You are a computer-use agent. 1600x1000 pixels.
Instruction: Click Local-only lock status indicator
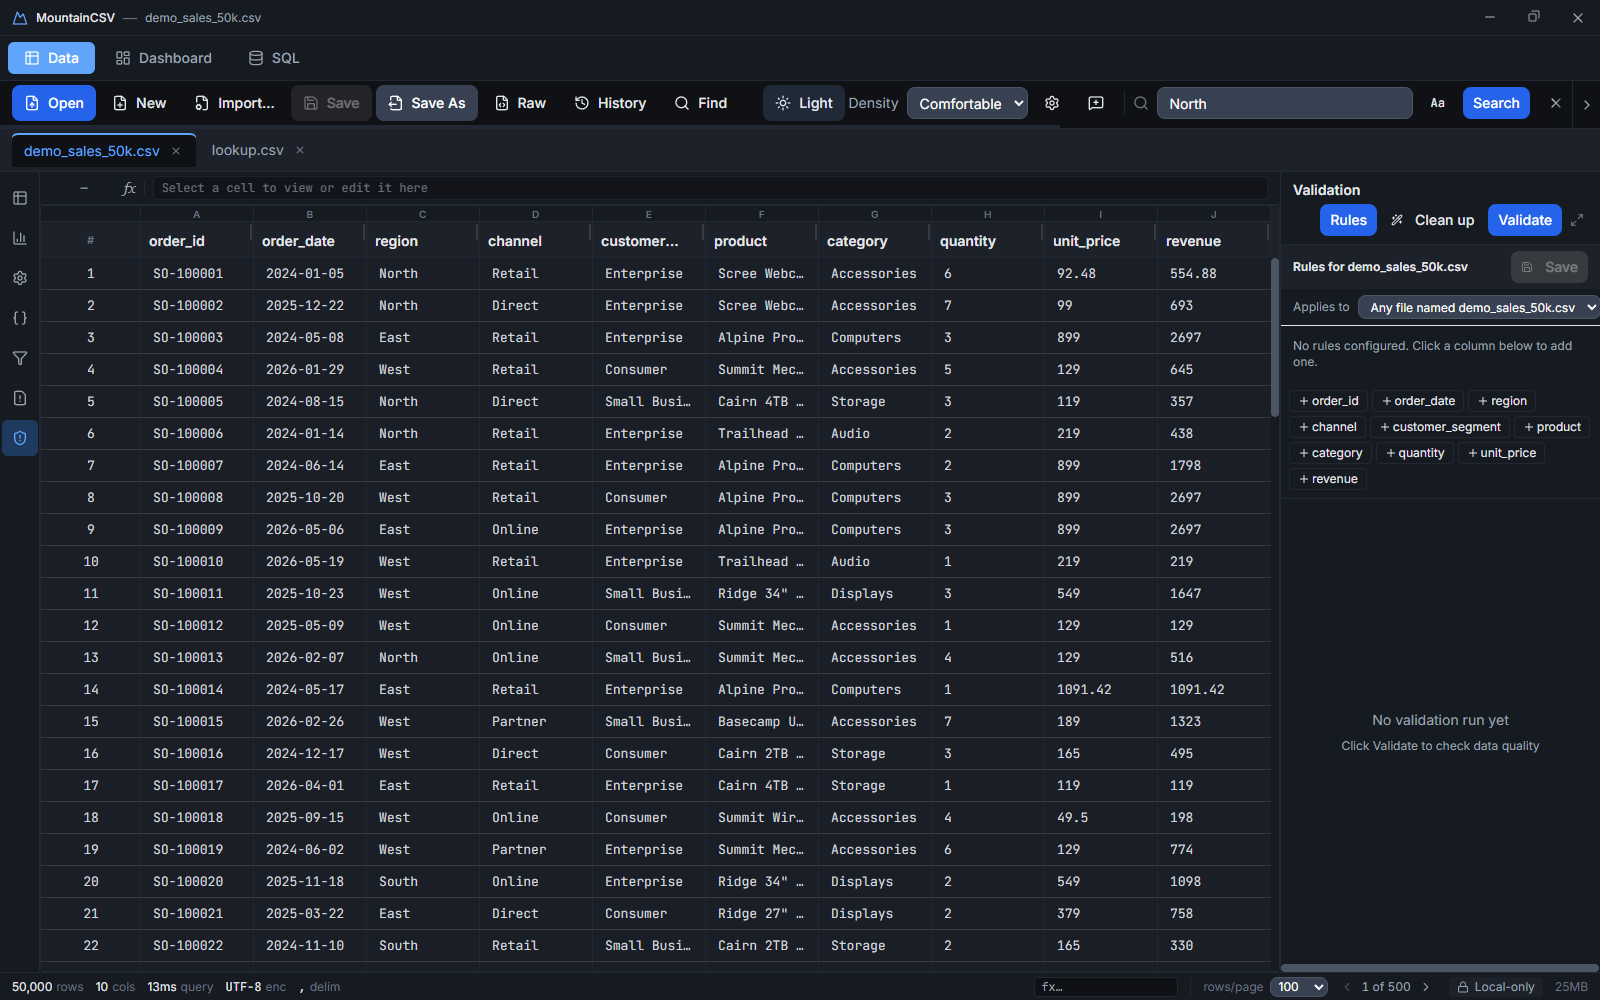(x=1495, y=987)
